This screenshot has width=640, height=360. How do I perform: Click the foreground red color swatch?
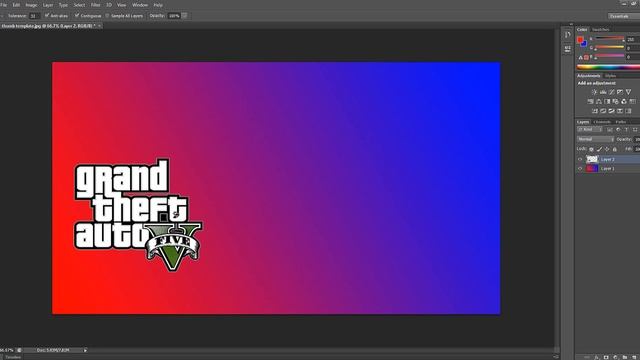point(580,40)
